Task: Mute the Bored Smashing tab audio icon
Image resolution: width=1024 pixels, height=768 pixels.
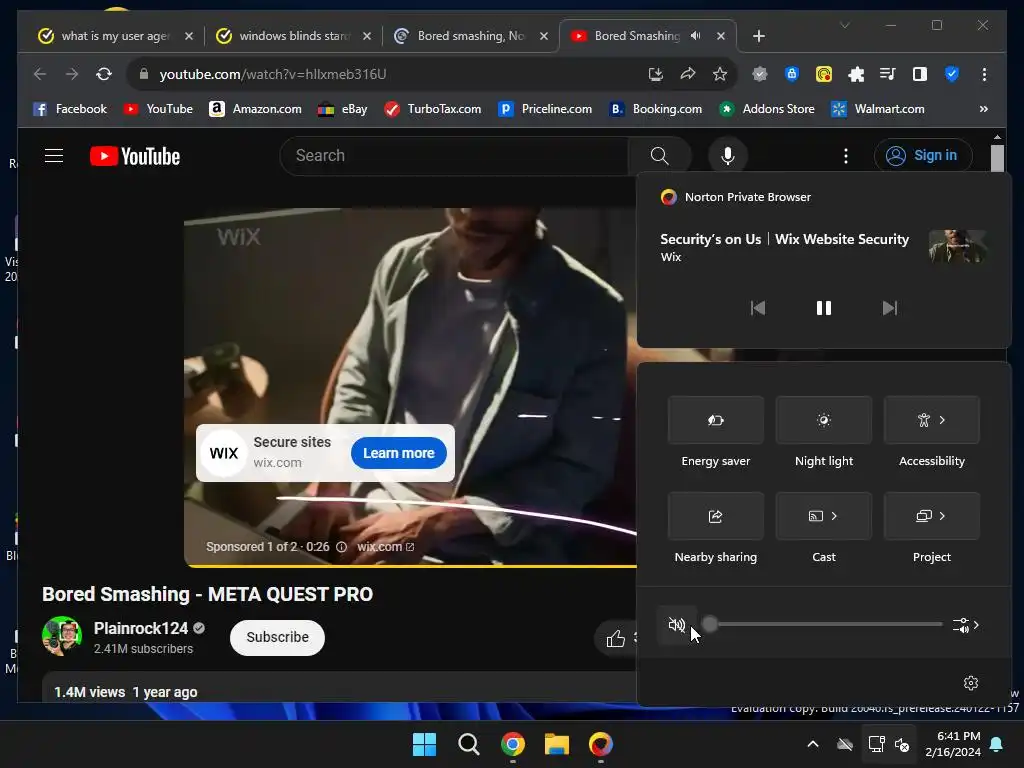Action: click(x=696, y=36)
